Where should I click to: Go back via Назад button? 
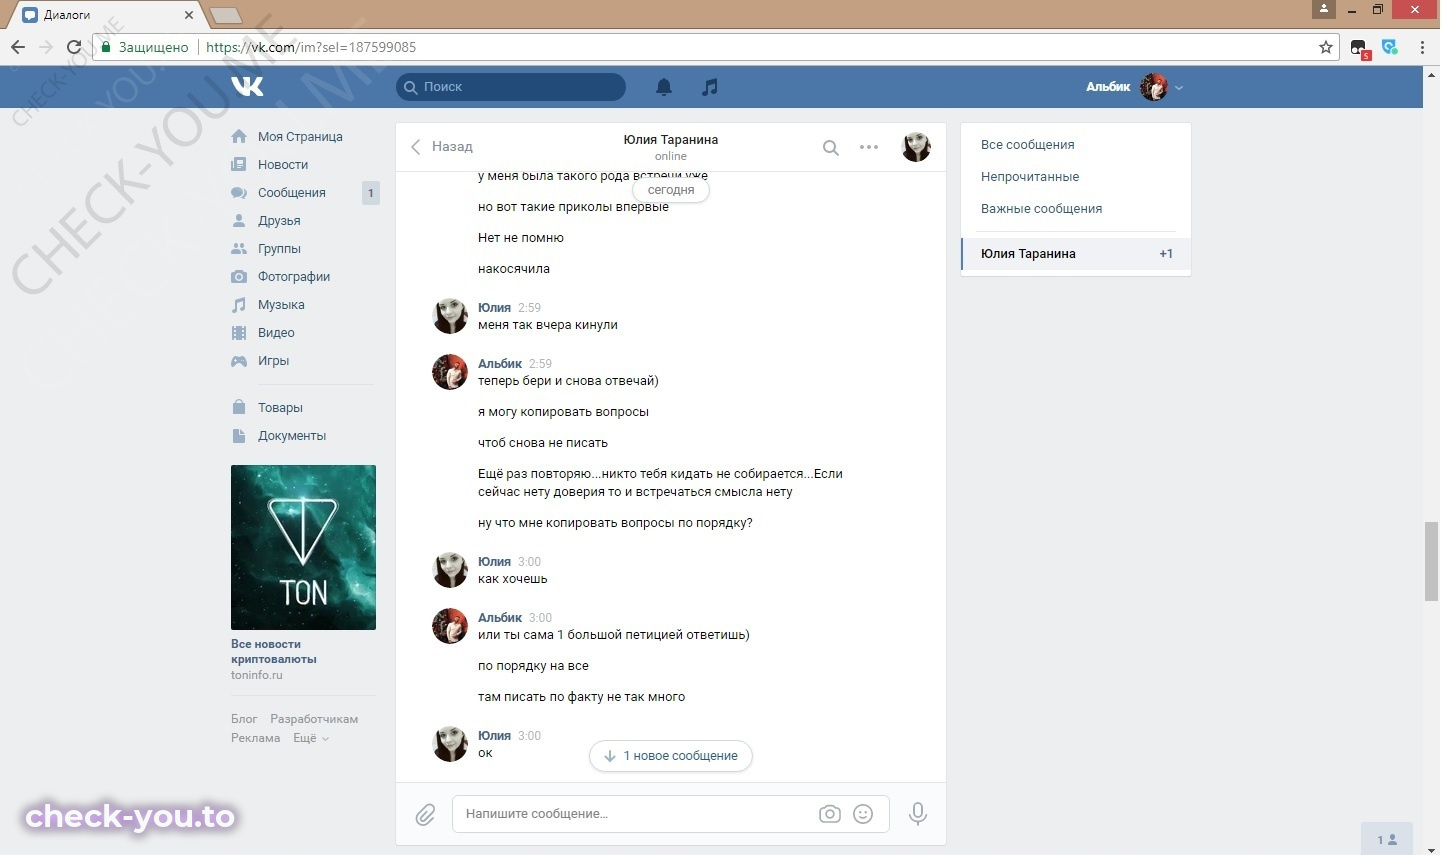pyautogui.click(x=441, y=147)
